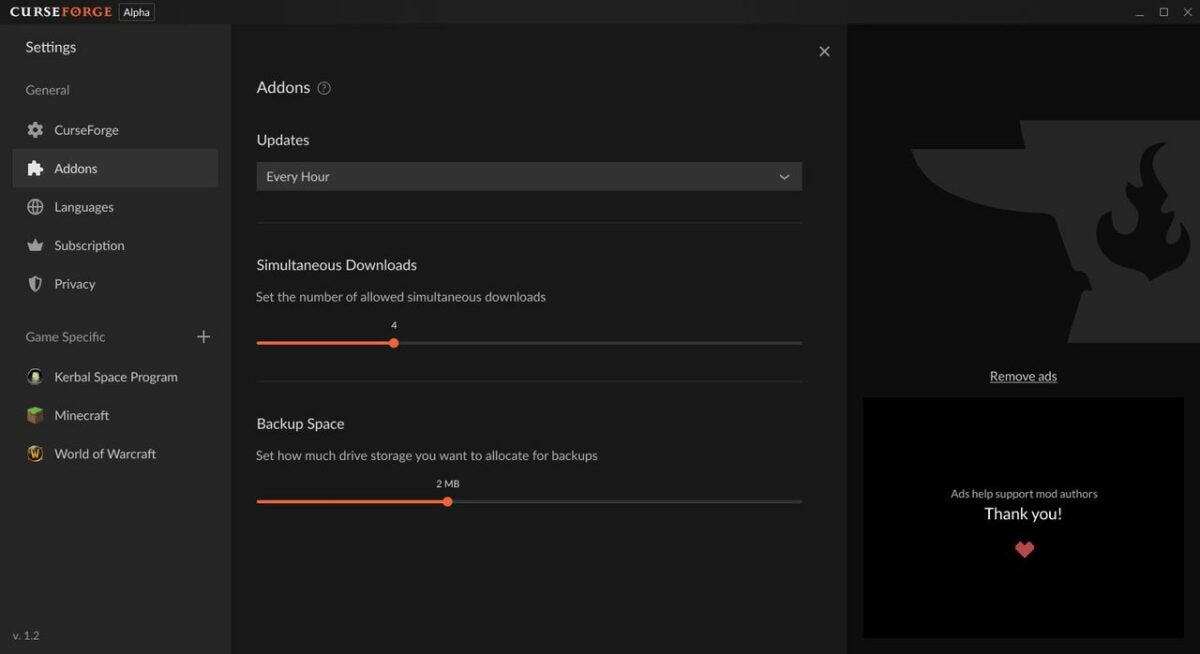Click the CurseForge anvil graphic thumbnail
1200x654 pixels.
click(x=1055, y=232)
